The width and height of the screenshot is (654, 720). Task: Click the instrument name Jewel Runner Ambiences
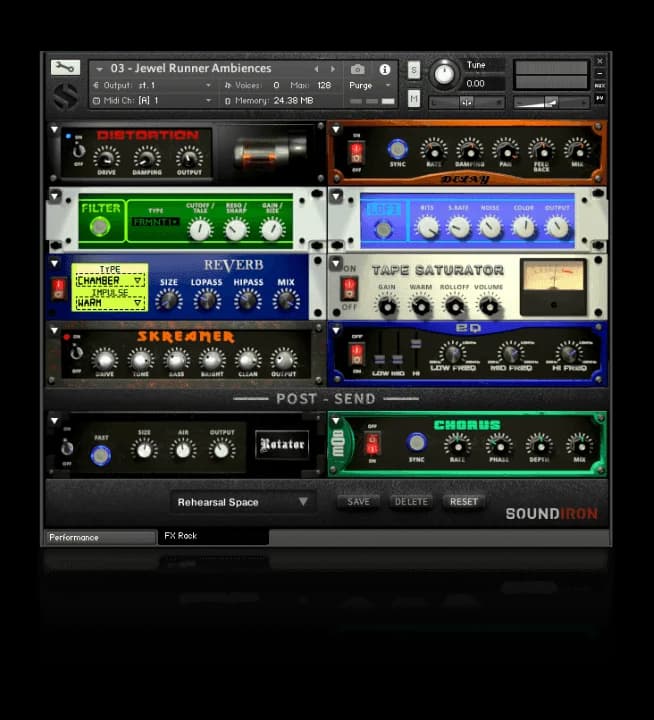190,69
